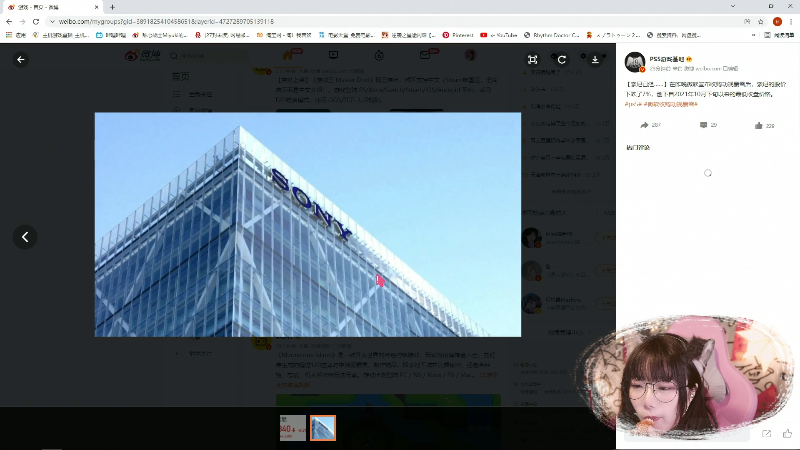The width and height of the screenshot is (800, 450).
Task: Open the post author's avatar
Action: point(635,62)
